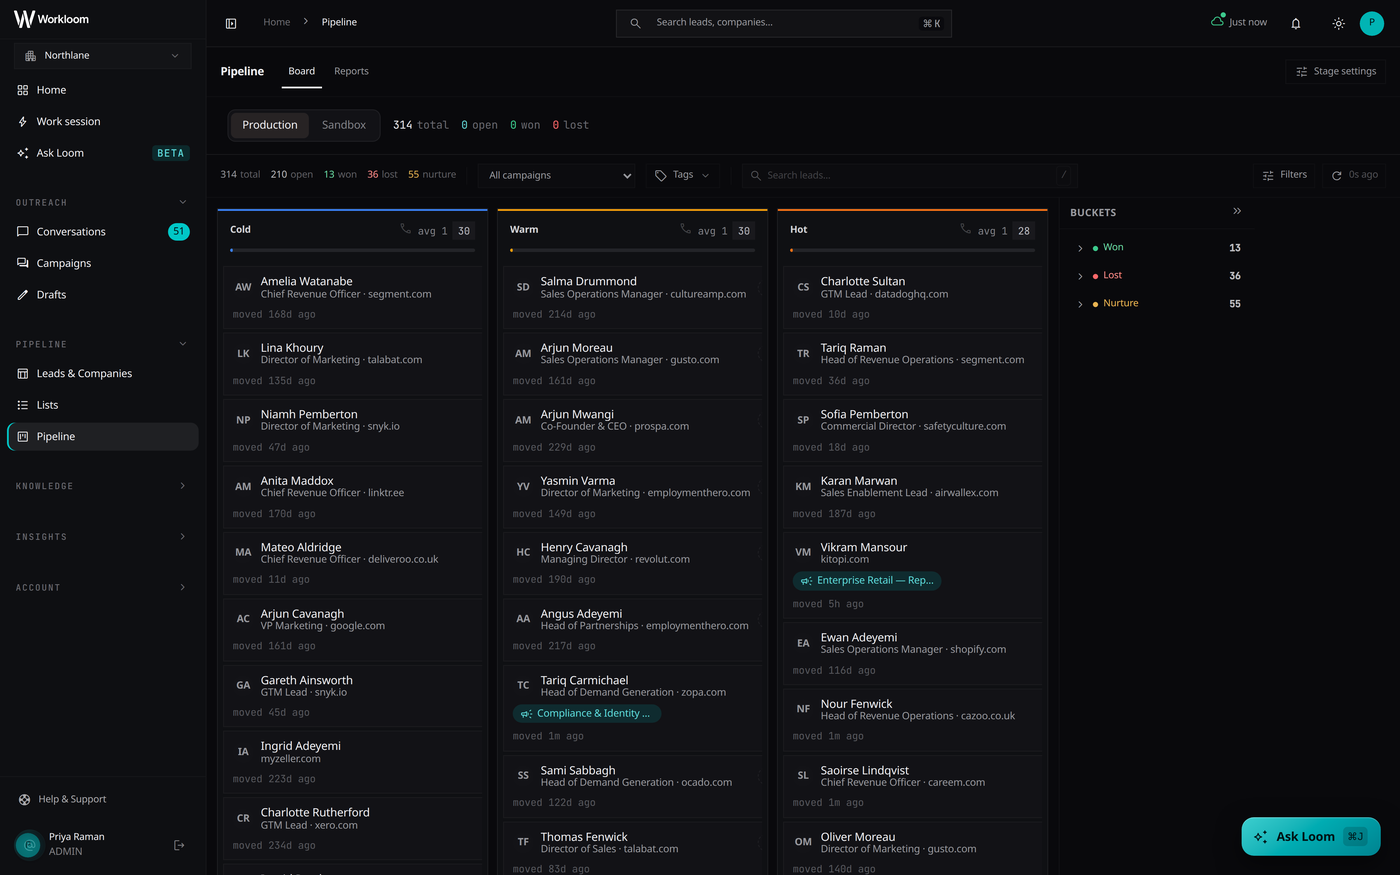Click the phone icon in Cold column
Screen dimensions: 1400x875
pyautogui.click(x=405, y=229)
